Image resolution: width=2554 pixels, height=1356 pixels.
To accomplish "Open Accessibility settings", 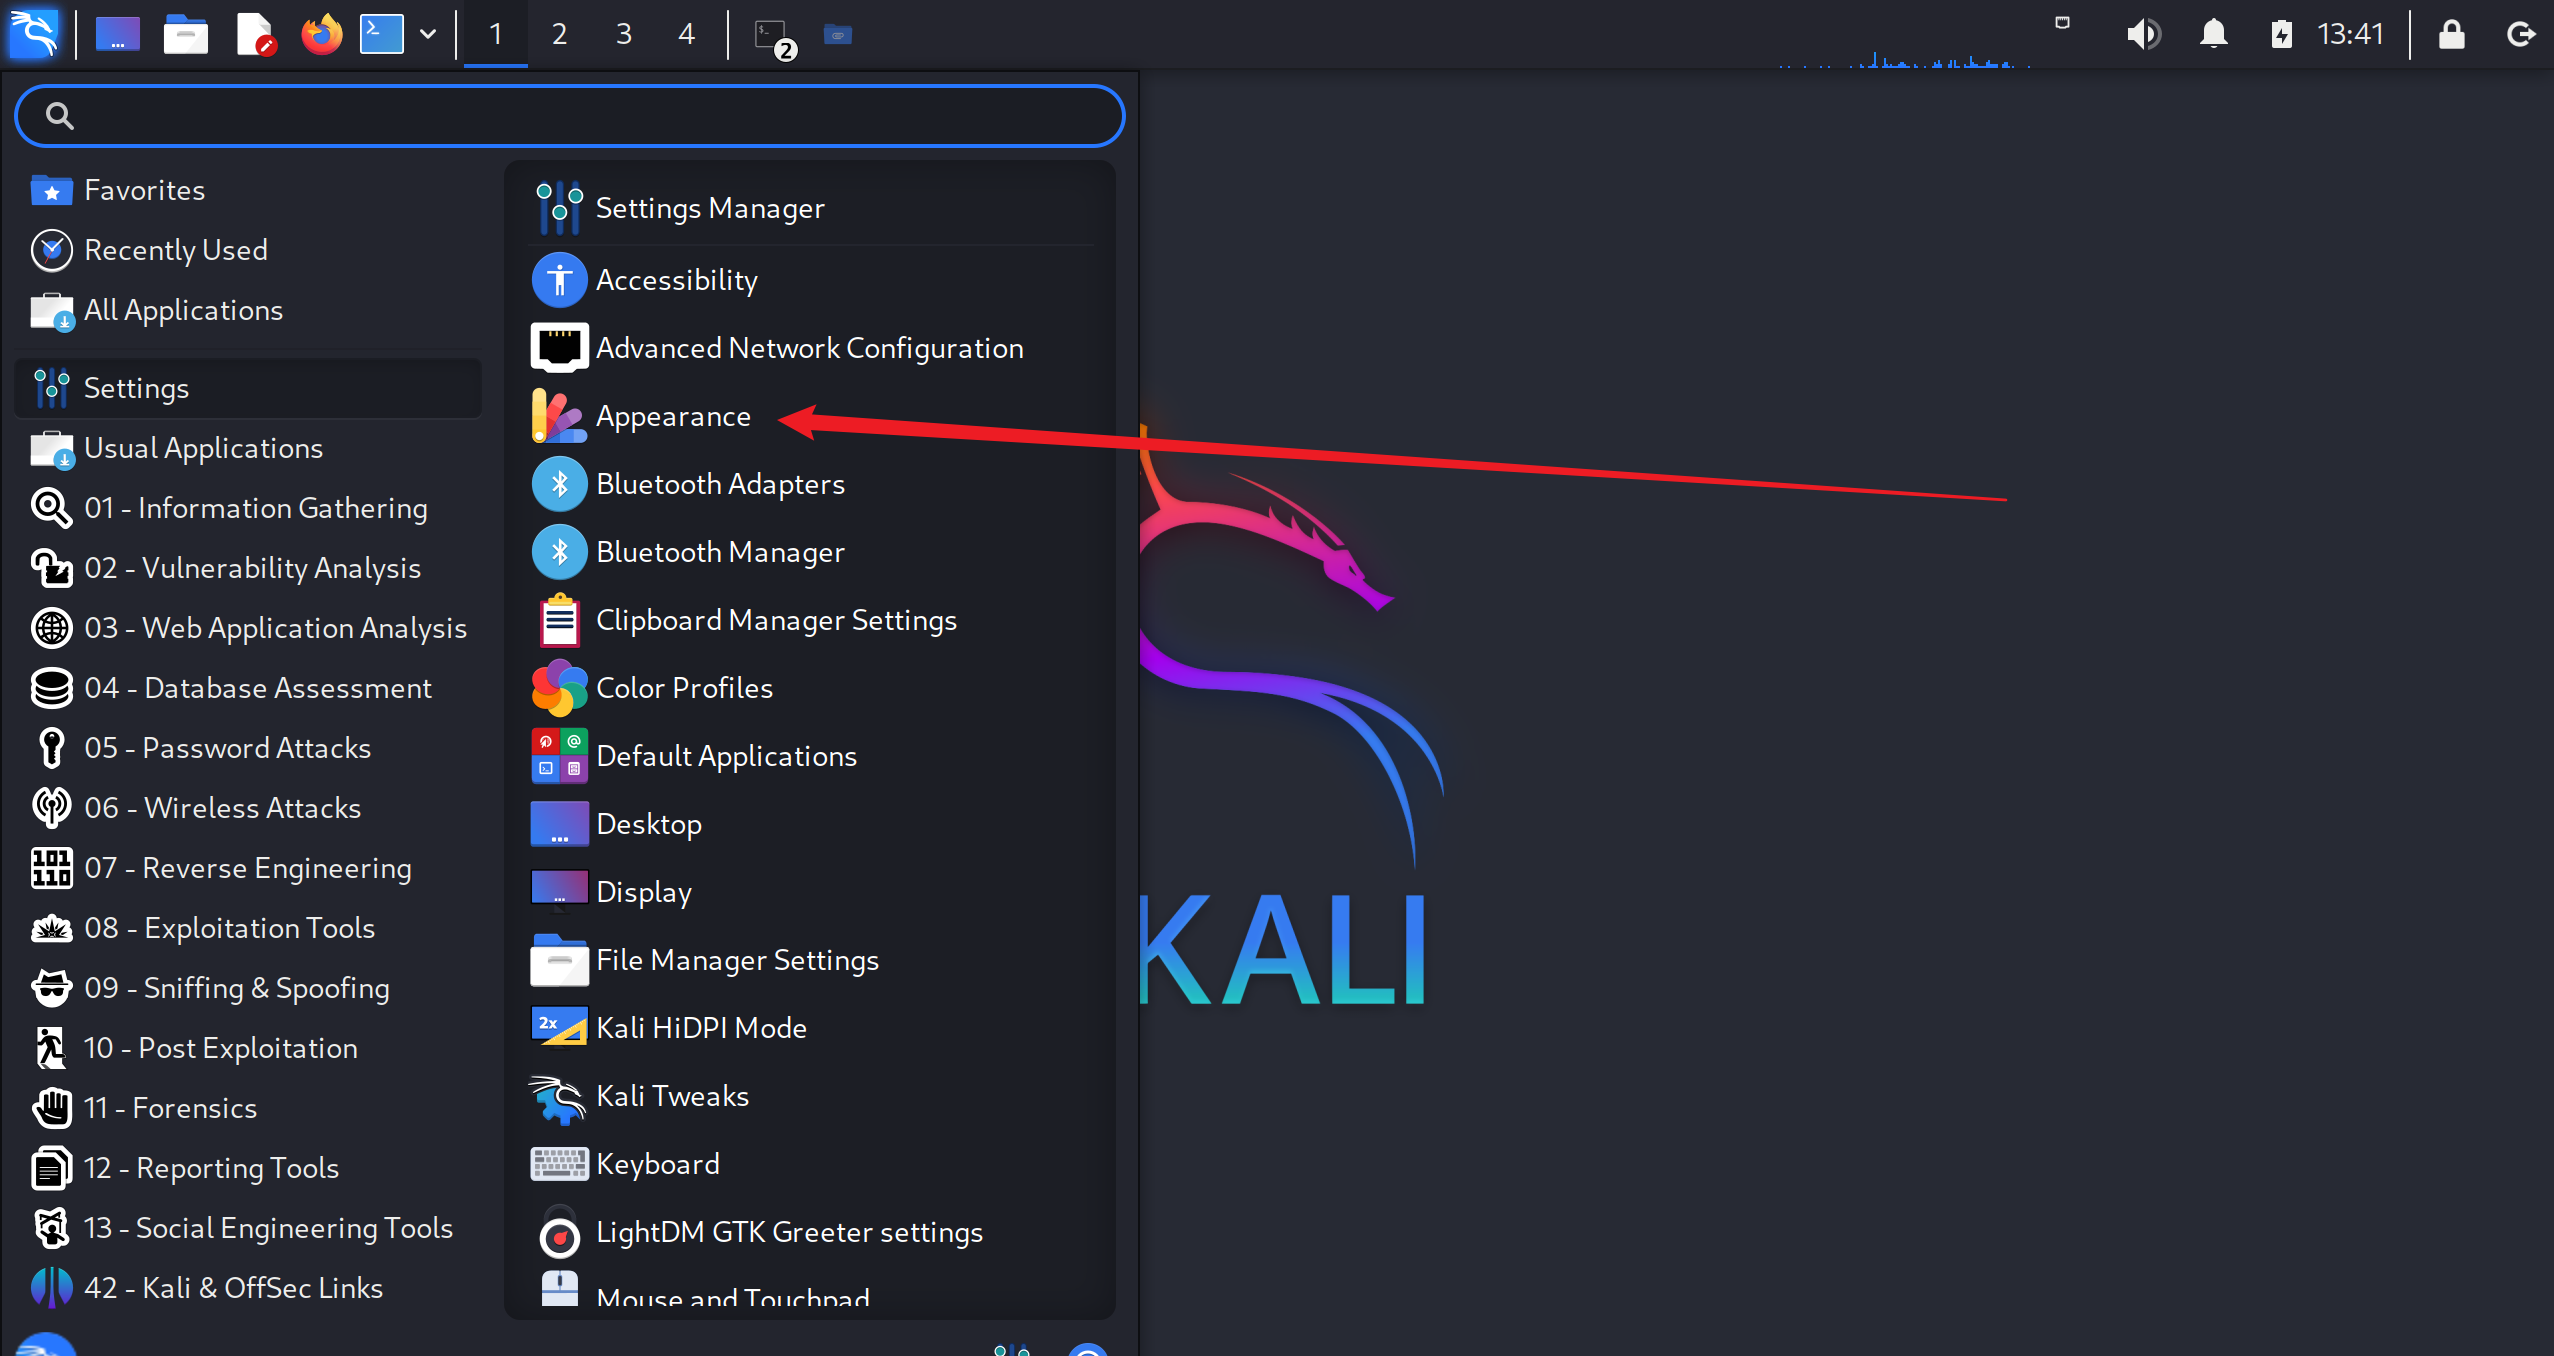I will click(810, 280).
